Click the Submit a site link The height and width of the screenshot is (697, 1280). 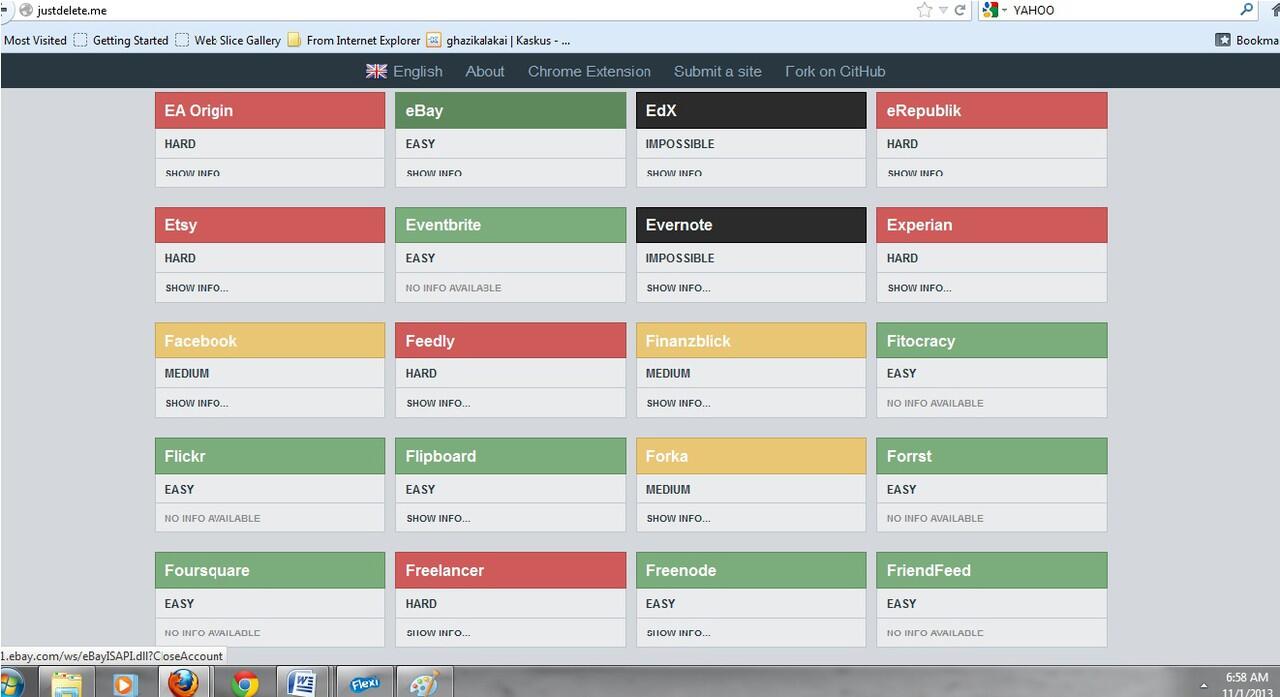pyautogui.click(x=718, y=71)
